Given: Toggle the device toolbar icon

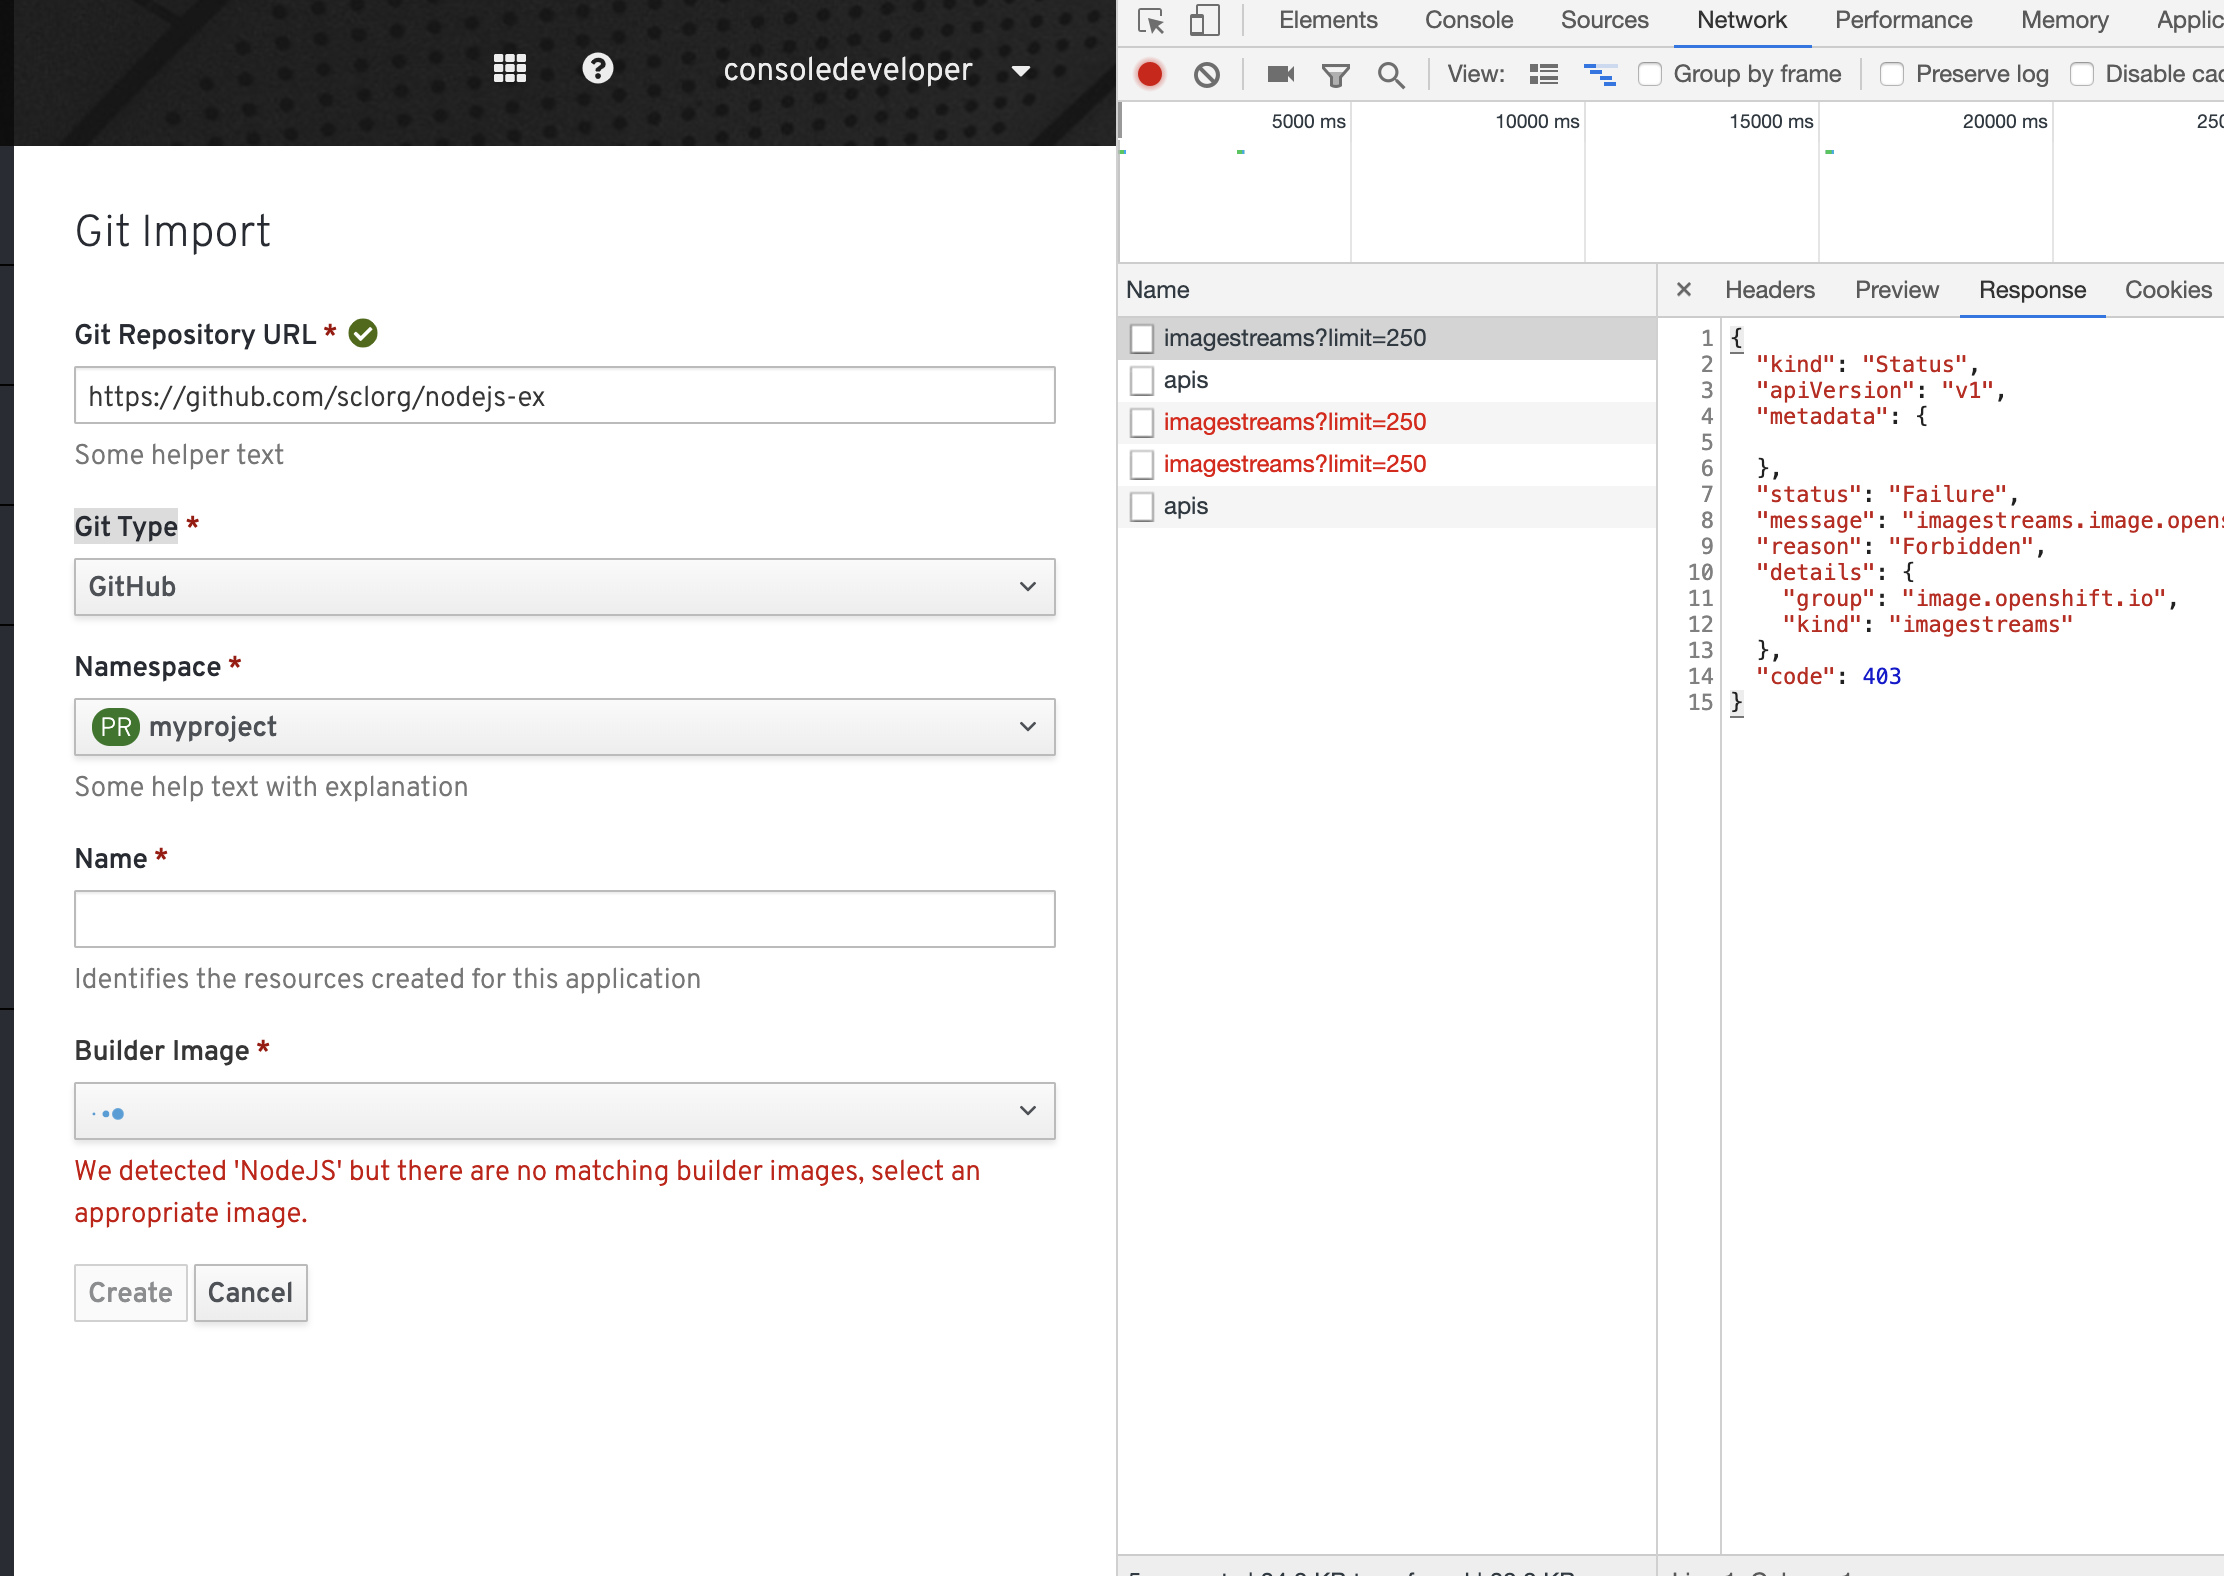Looking at the screenshot, I should click(x=1204, y=21).
